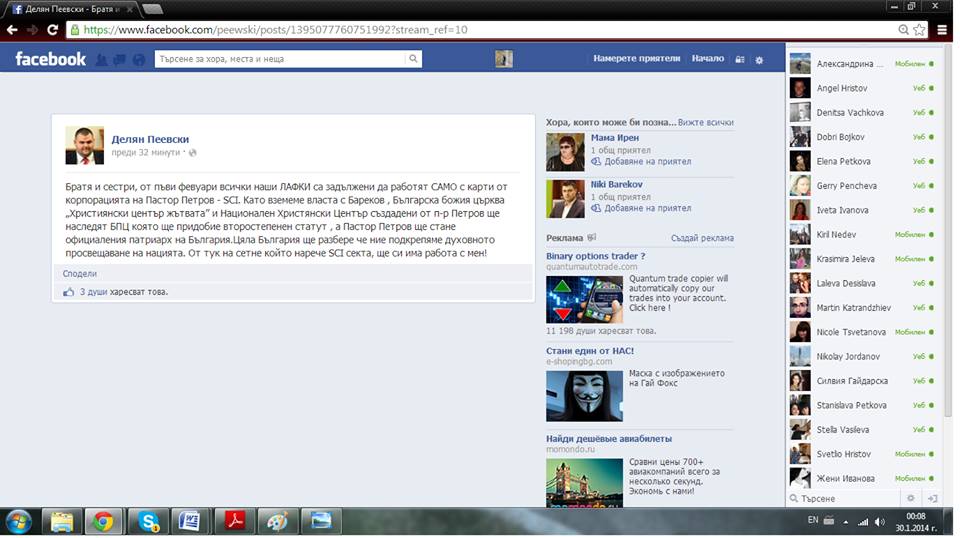Click the hide chat sidebar icon
The image size is (960, 538).
click(x=932, y=498)
